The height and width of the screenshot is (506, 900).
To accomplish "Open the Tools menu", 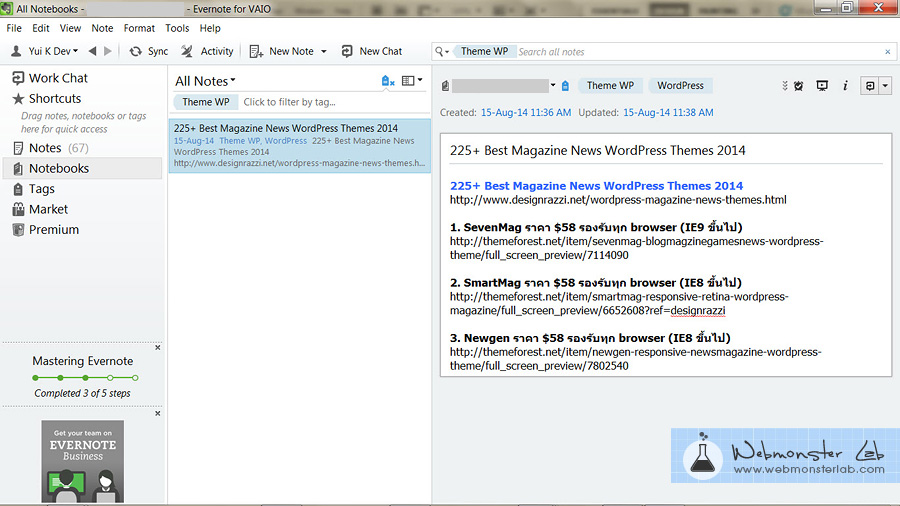I will (177, 28).
